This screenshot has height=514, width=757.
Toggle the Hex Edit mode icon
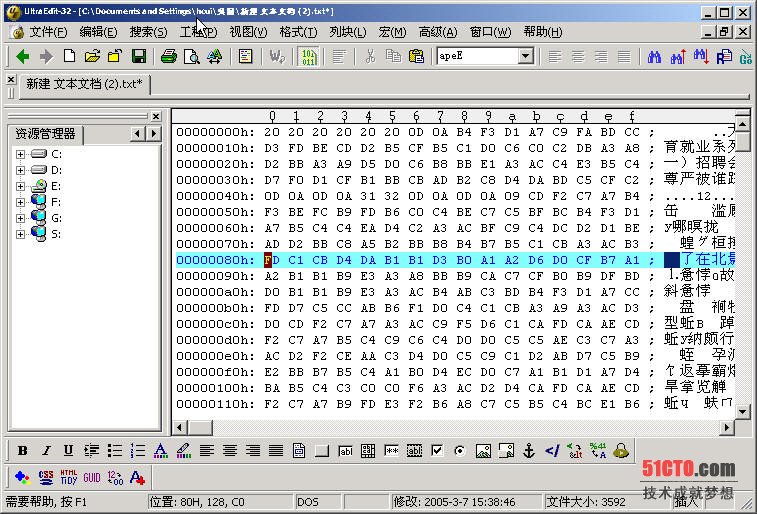coord(308,56)
